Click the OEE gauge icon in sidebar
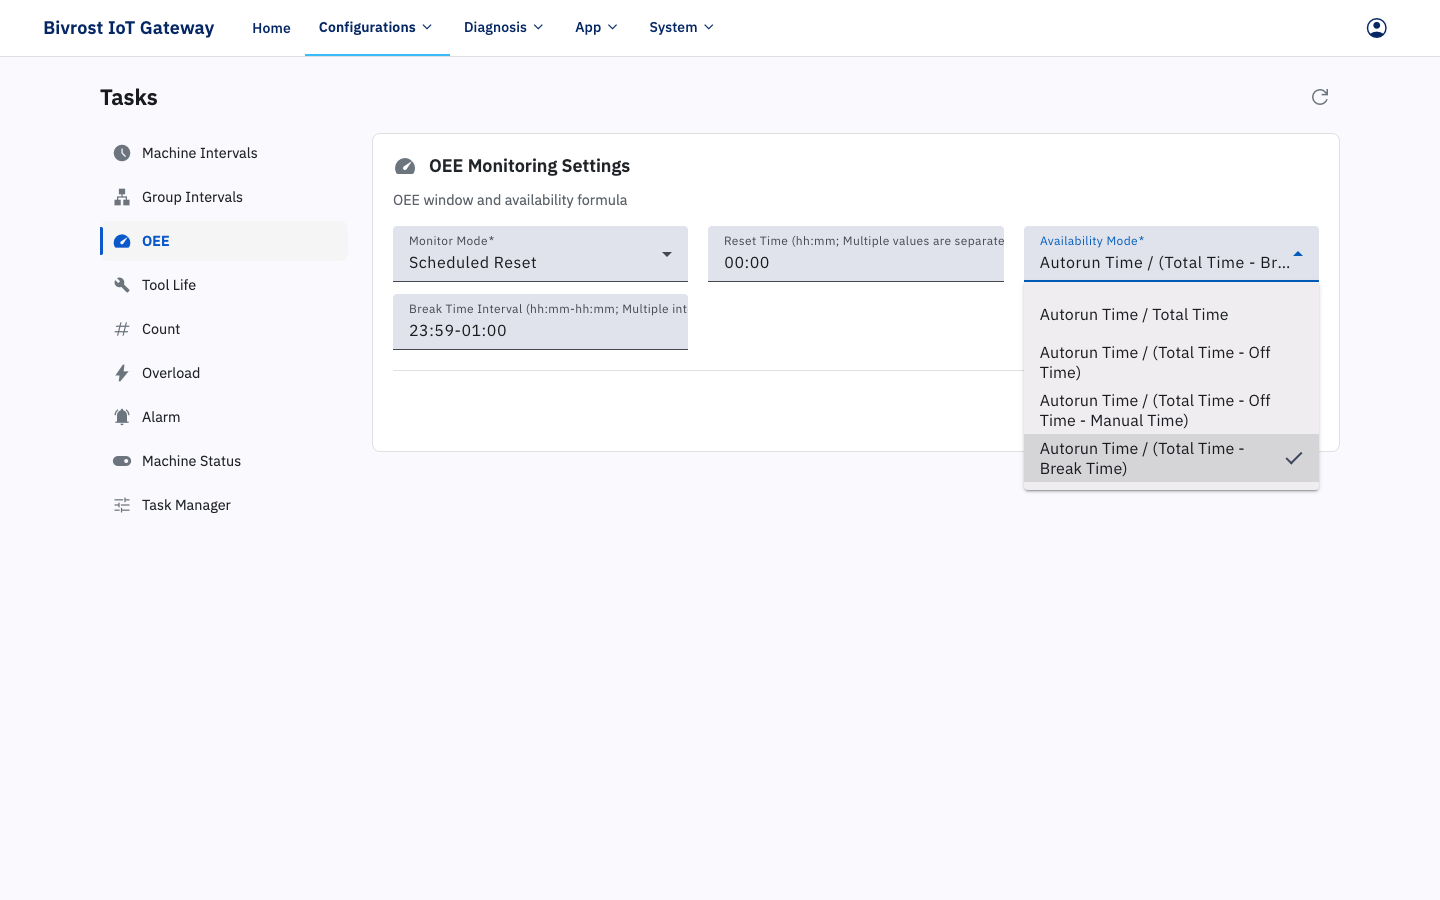Viewport: 1440px width, 900px height. [122, 241]
